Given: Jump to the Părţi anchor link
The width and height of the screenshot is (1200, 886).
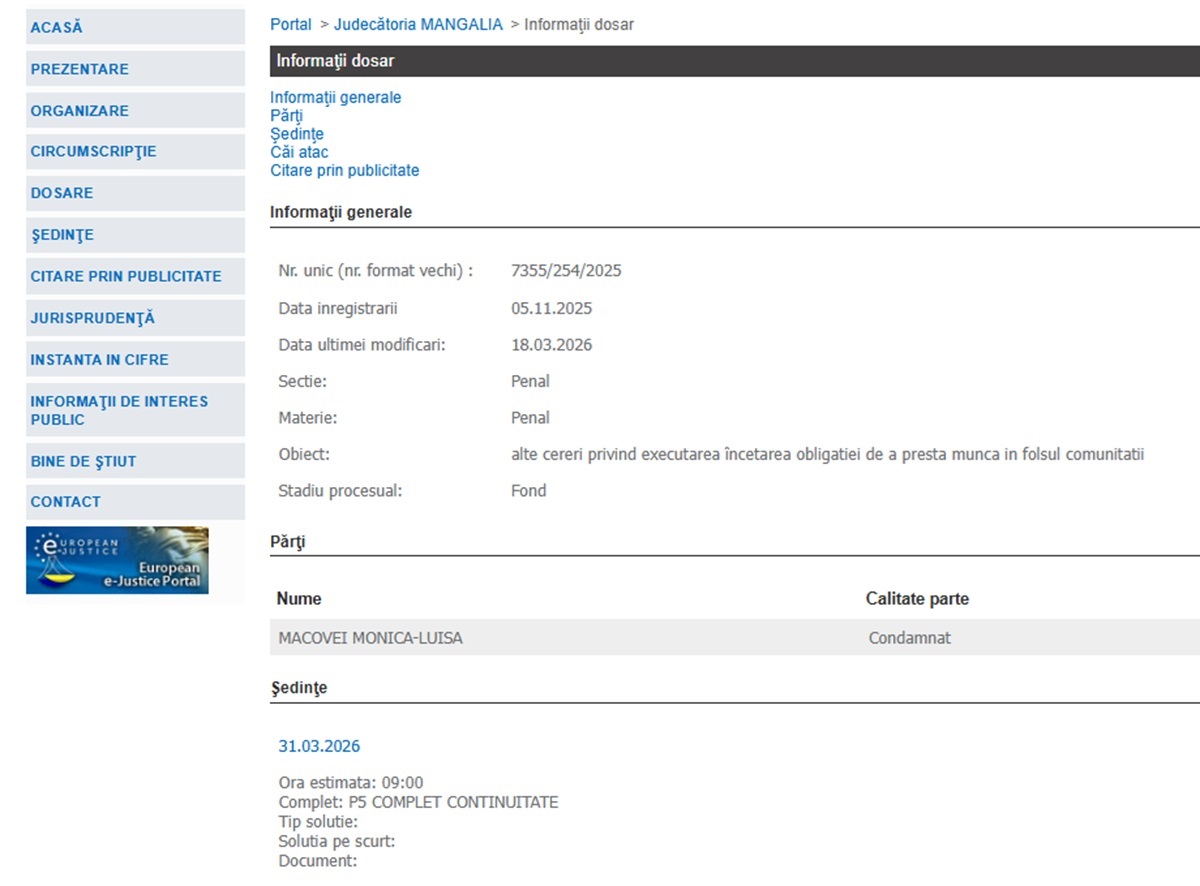Looking at the screenshot, I should [x=286, y=116].
